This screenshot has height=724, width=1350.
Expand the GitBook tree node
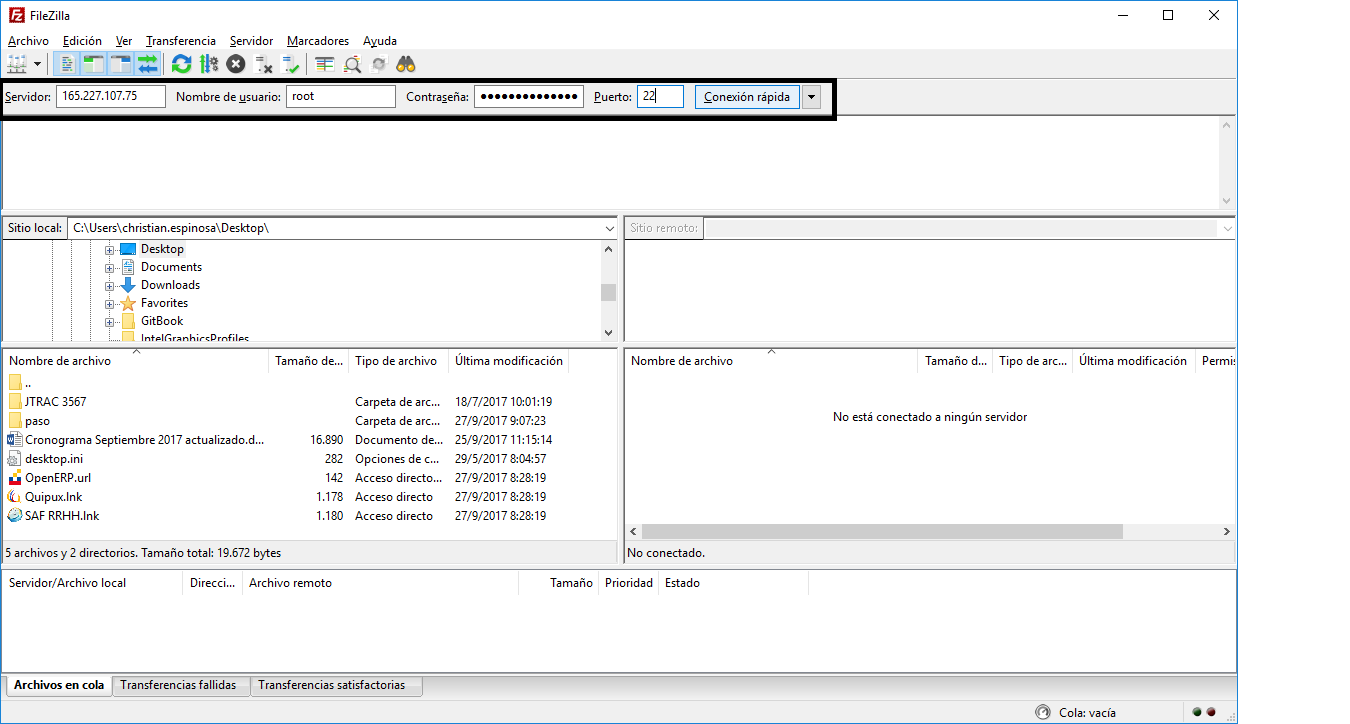click(x=110, y=321)
